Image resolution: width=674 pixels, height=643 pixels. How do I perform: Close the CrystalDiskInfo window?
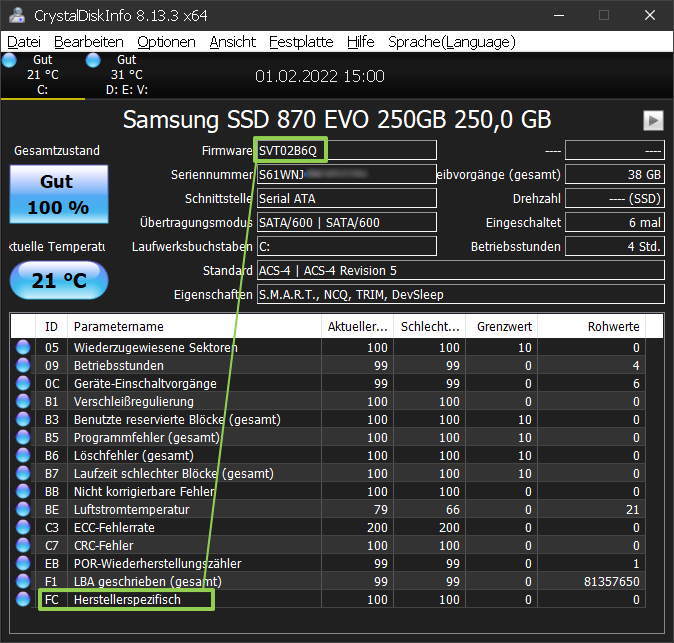(650, 15)
